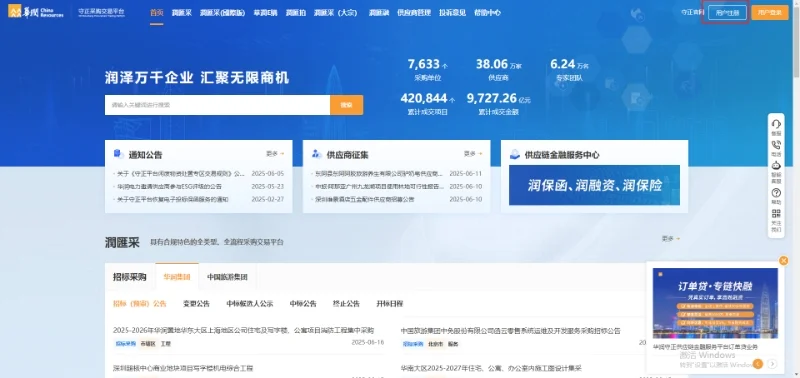Click the 通知公告 document icon
Image resolution: width=800 pixels, height=378 pixels.
(118, 154)
